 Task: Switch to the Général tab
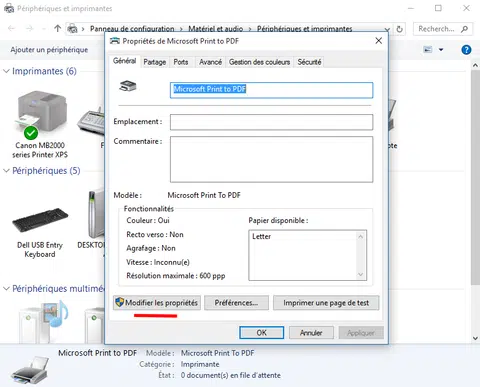(124, 61)
